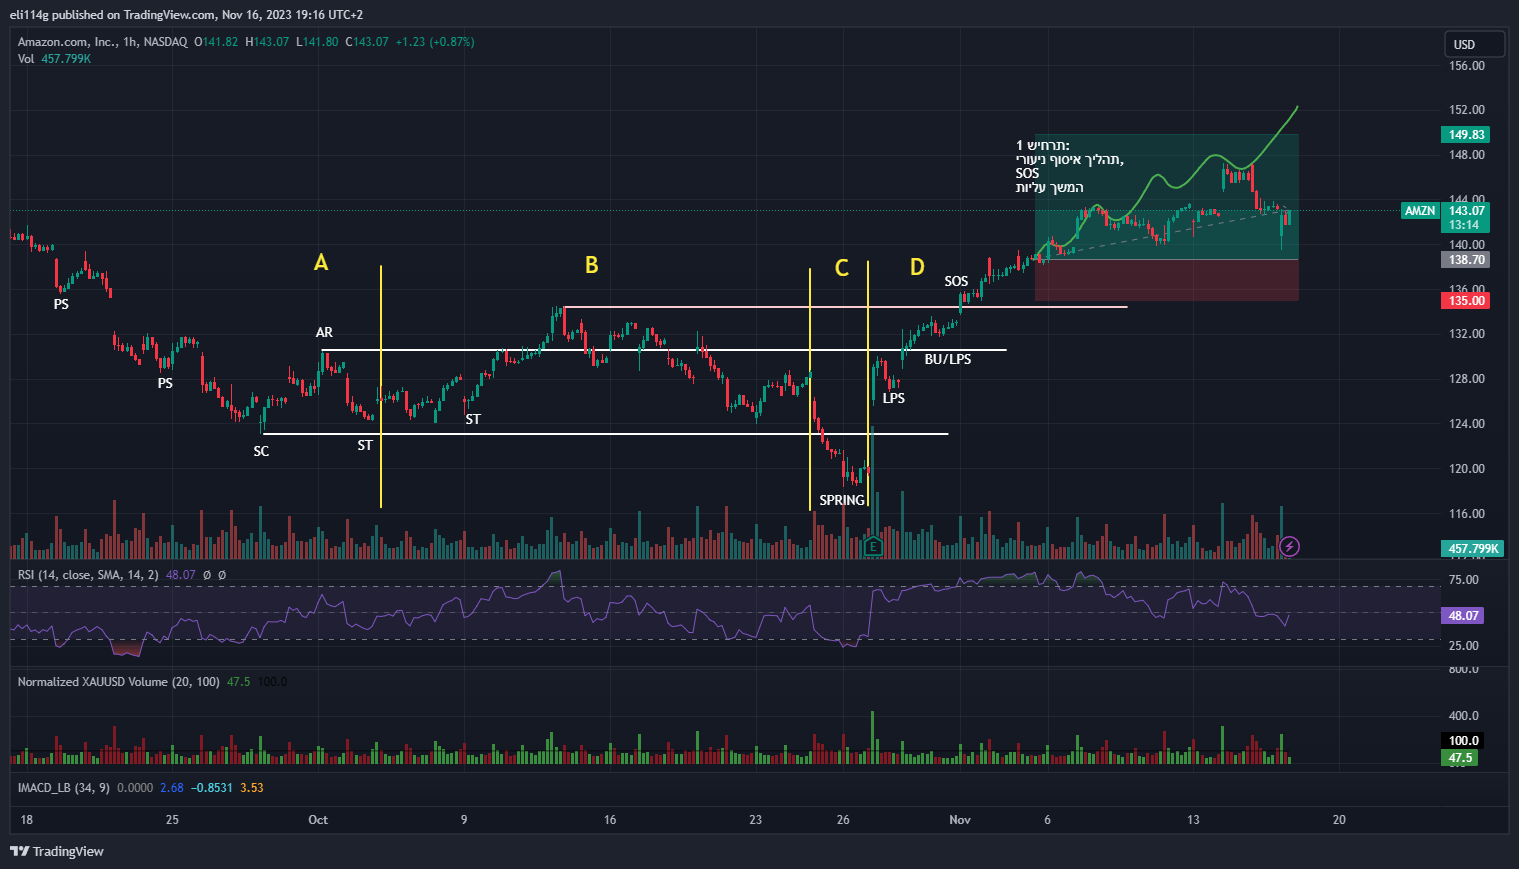Click the black 100.0 axis label
Viewport: 1519px width, 869px height.
tap(1463, 741)
